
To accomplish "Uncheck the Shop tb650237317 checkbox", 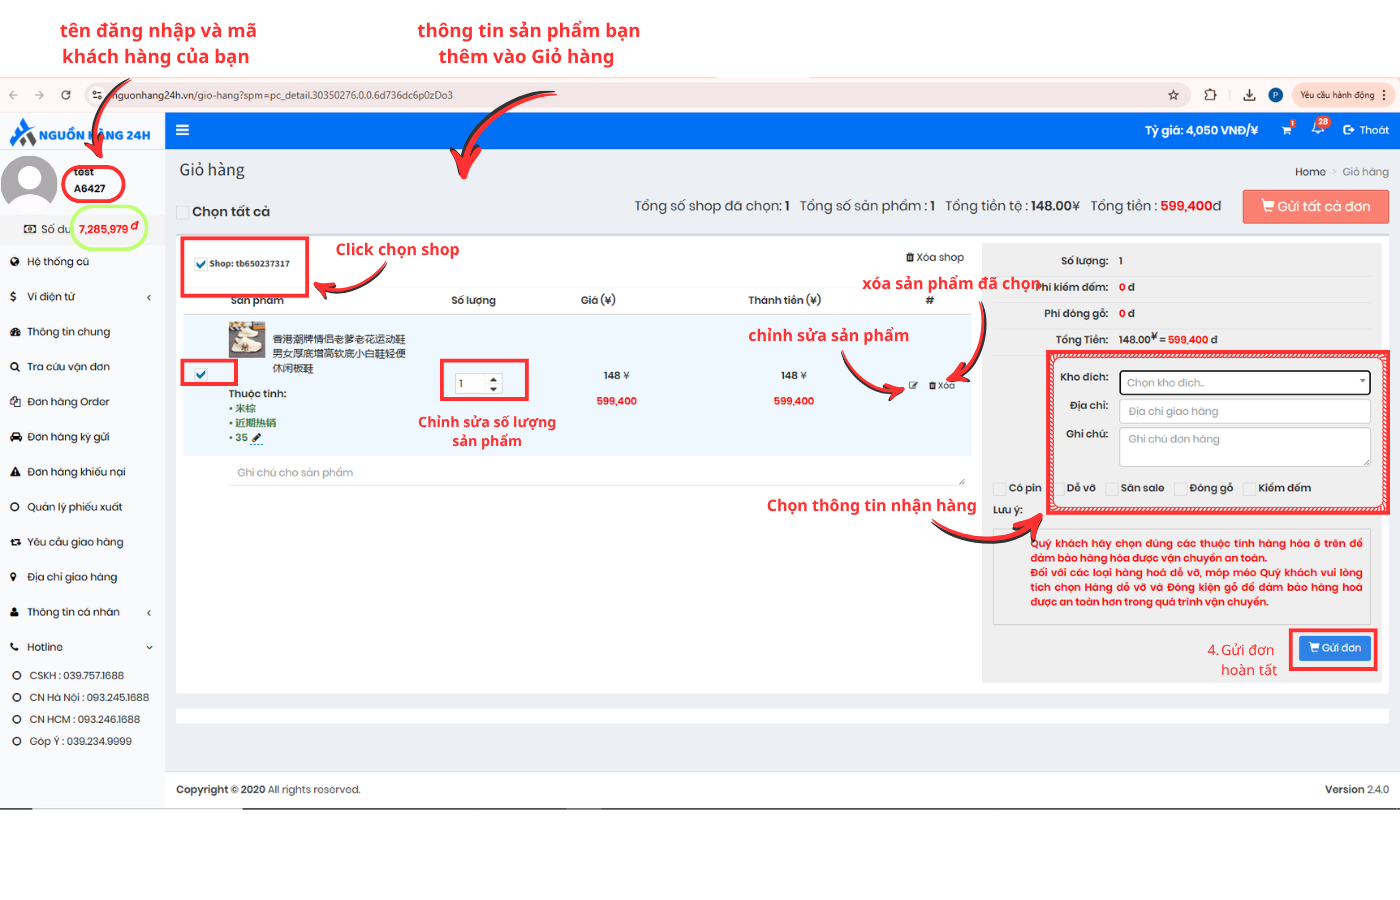I will (201, 264).
